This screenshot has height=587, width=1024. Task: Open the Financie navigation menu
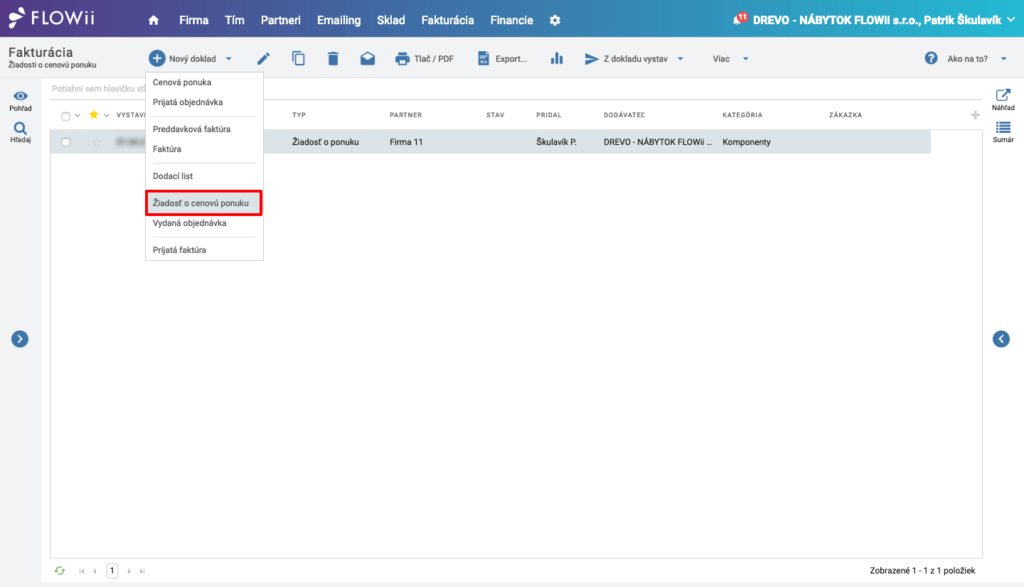[512, 20]
